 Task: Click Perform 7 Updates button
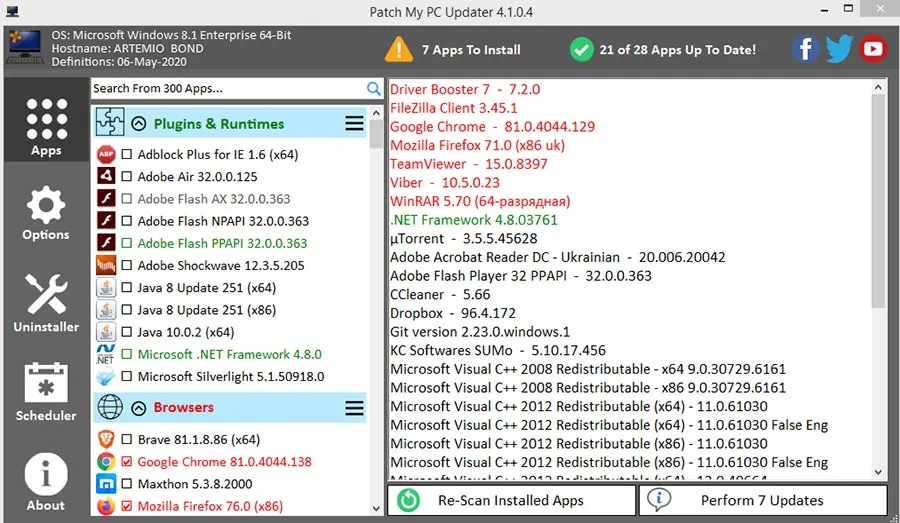(x=763, y=500)
